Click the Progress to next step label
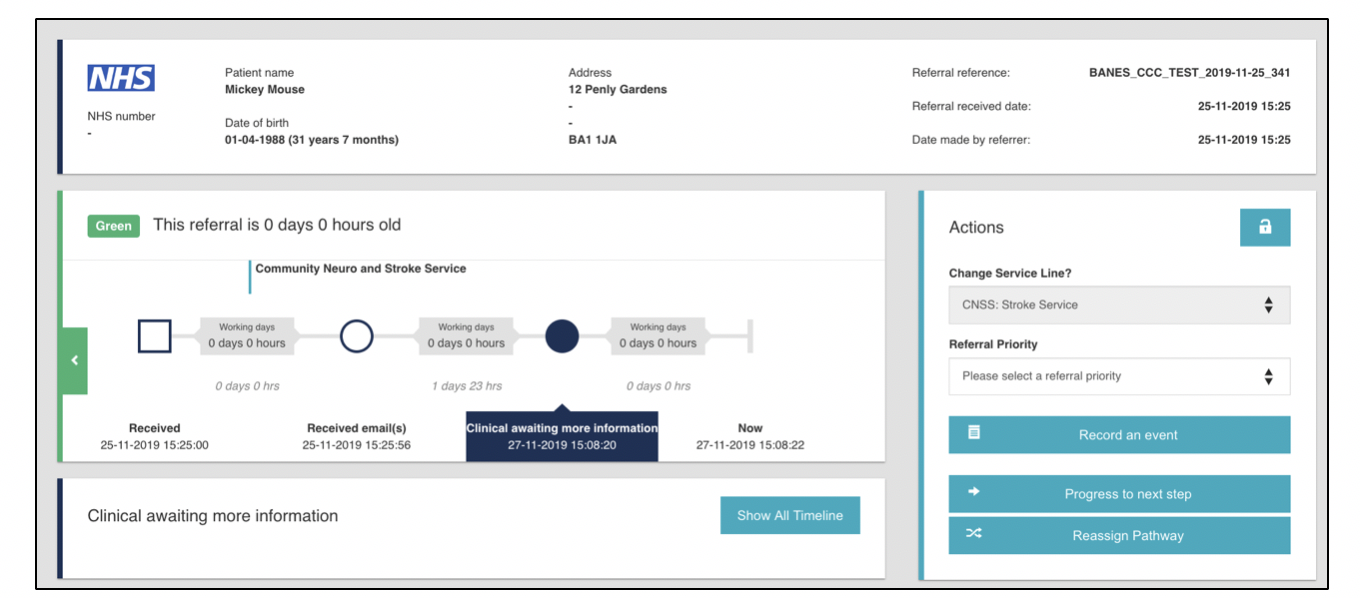The width and height of the screenshot is (1360, 598). [x=1127, y=494]
